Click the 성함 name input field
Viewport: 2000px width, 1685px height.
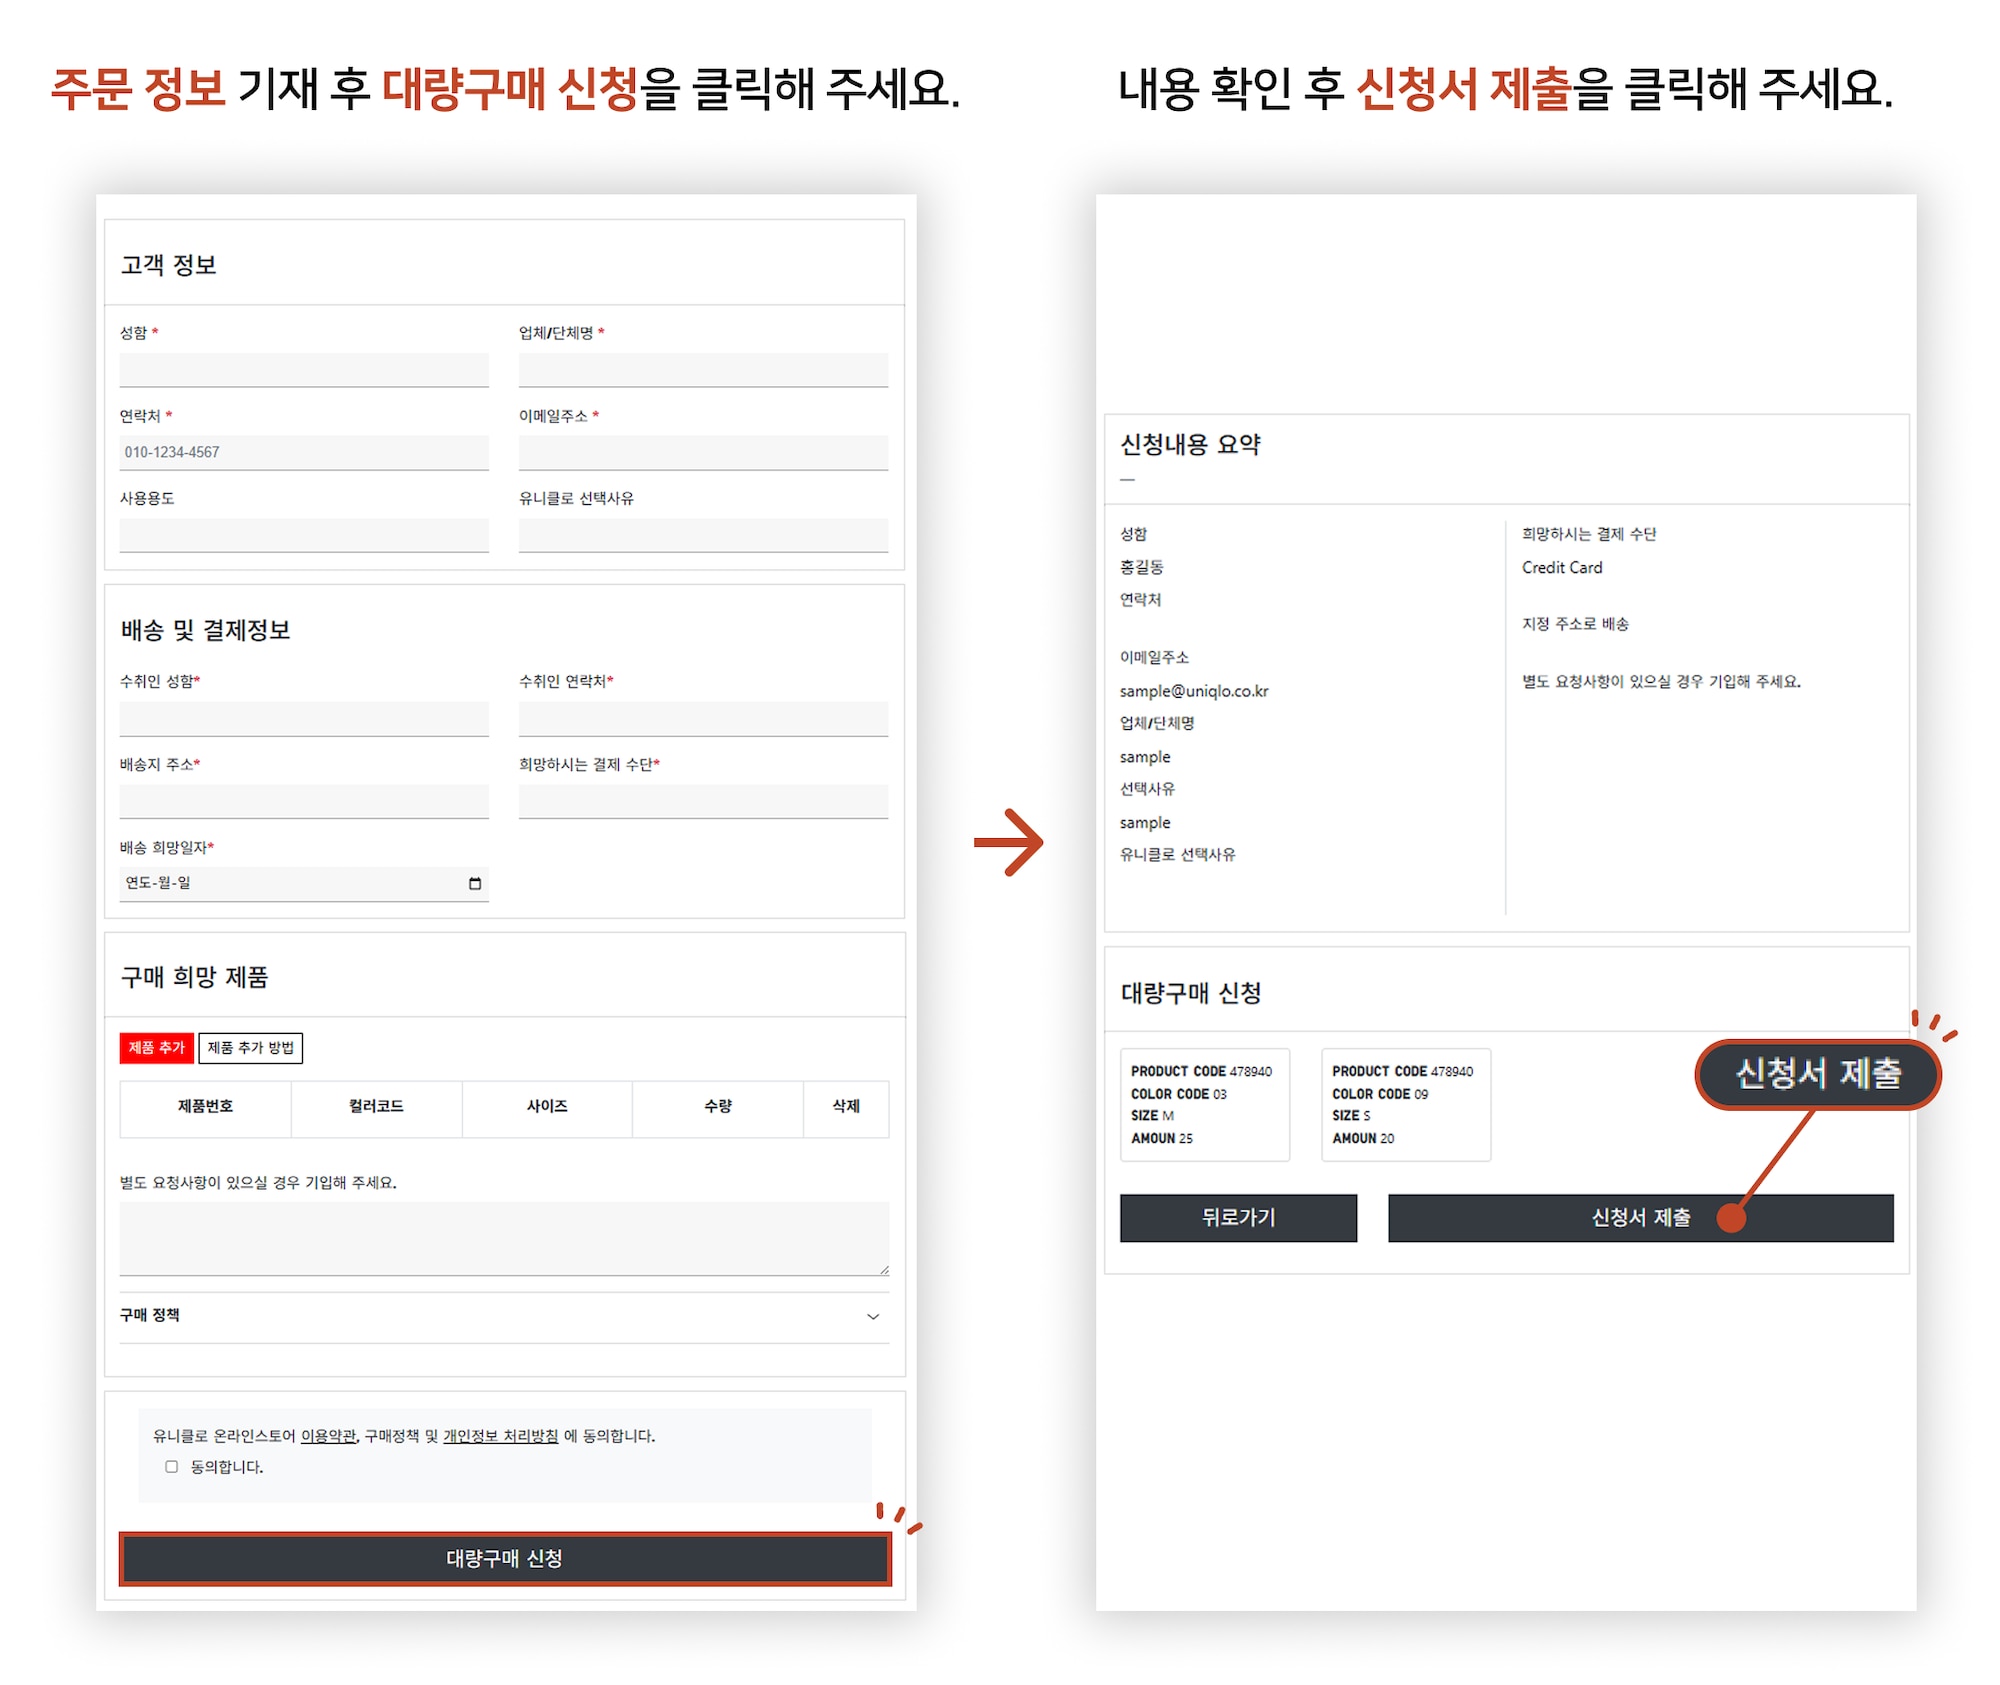tap(303, 369)
